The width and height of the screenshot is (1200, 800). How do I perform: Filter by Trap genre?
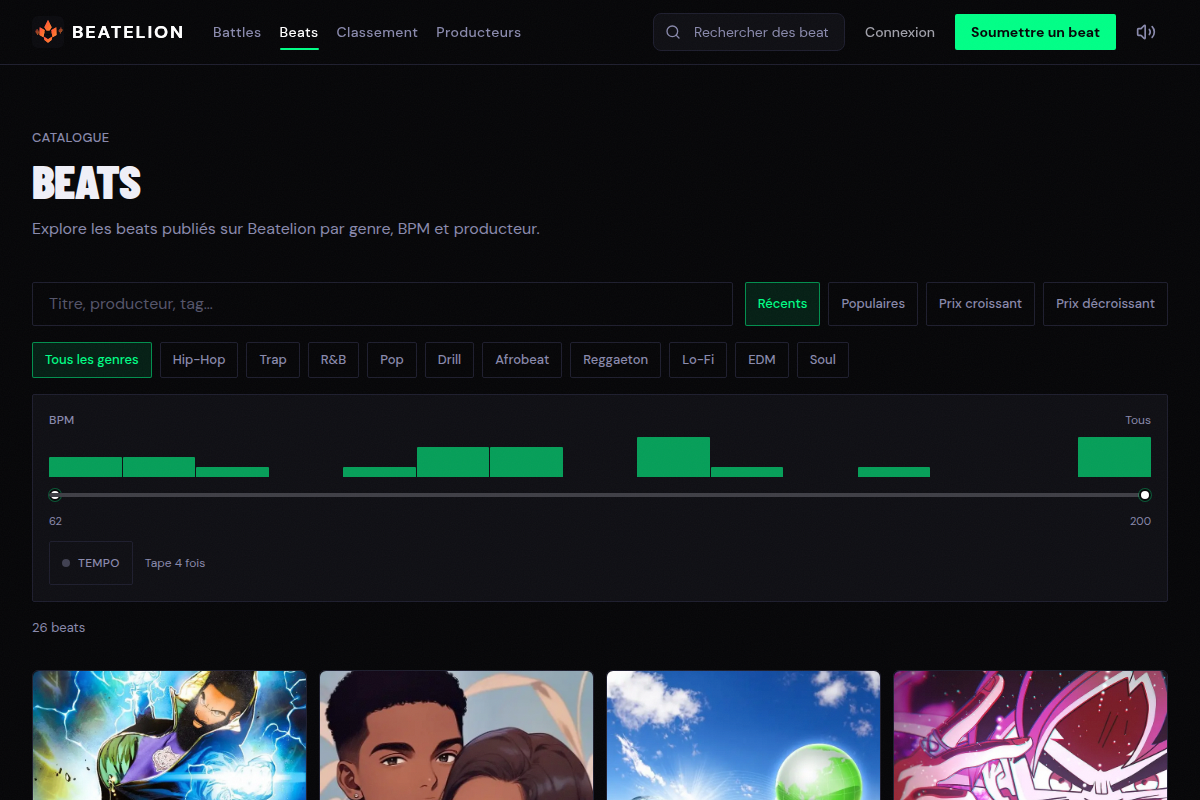click(273, 360)
